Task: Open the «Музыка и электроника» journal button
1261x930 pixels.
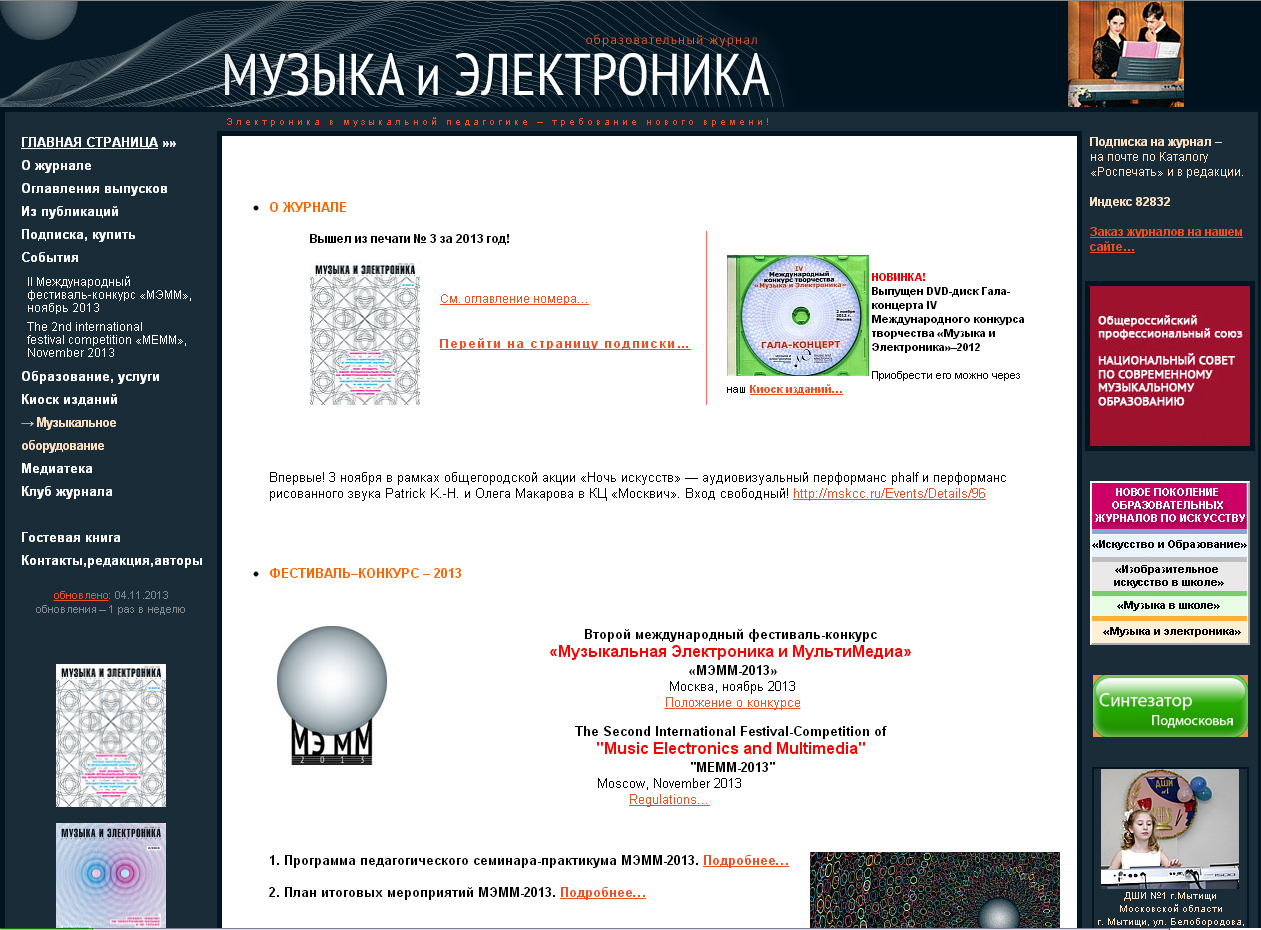Action: 1170,631
